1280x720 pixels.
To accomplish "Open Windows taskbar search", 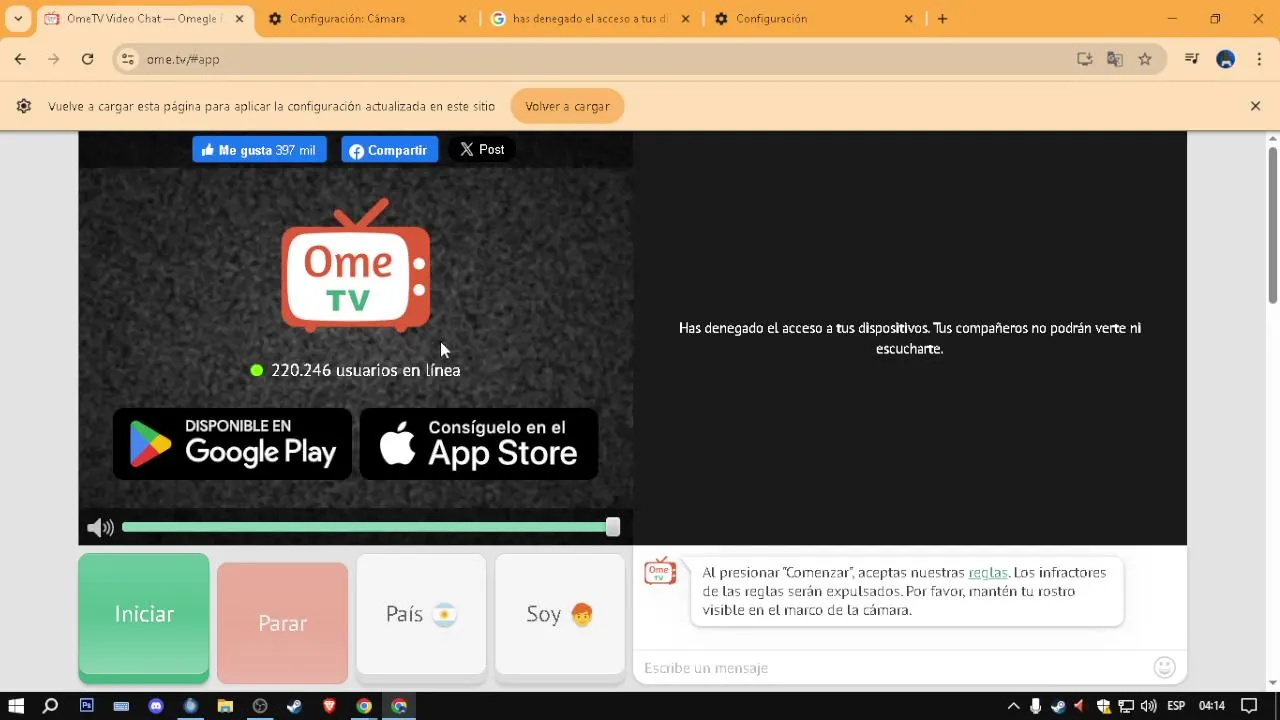I will point(51,706).
